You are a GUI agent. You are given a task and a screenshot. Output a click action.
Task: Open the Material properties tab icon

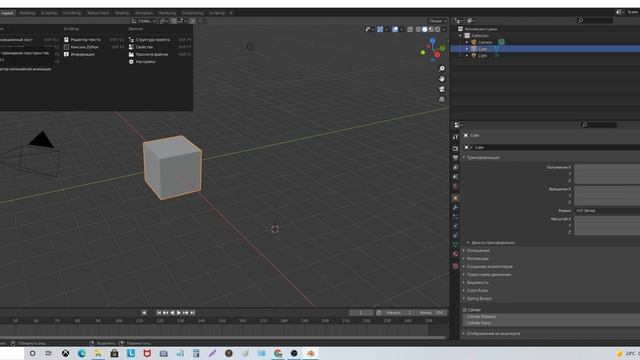[x=456, y=254]
